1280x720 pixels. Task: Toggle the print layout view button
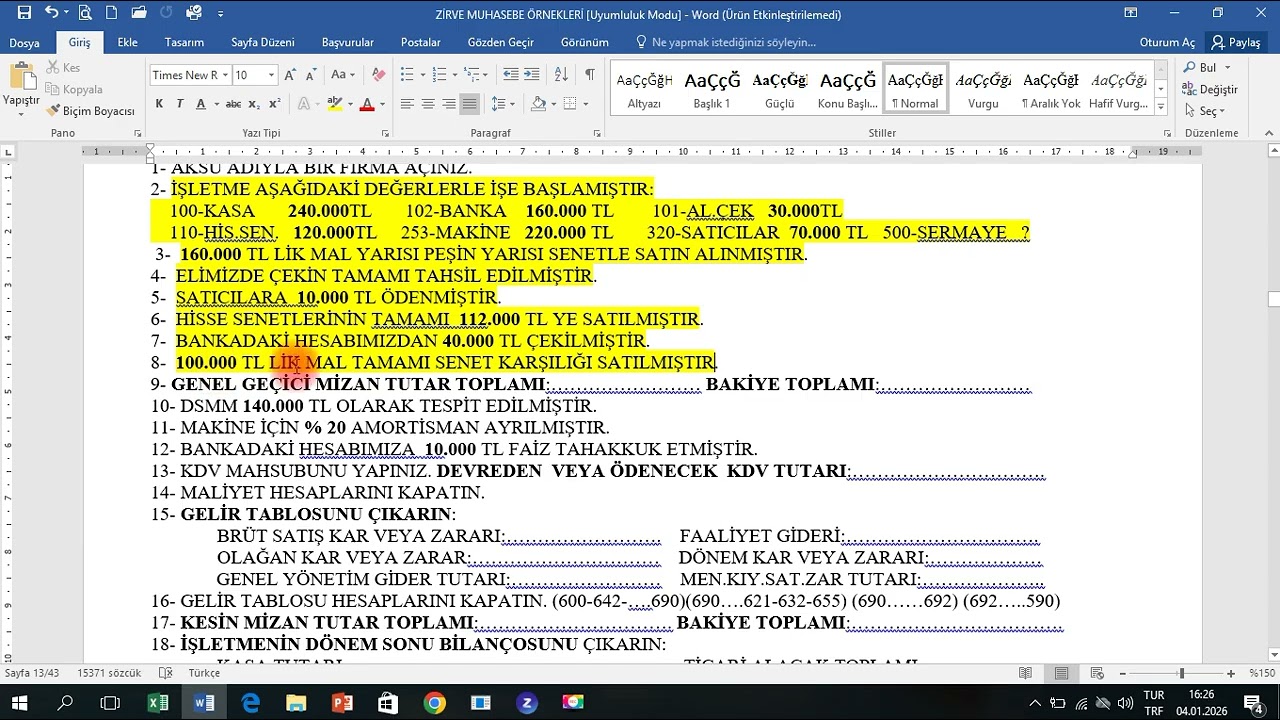click(x=1061, y=673)
